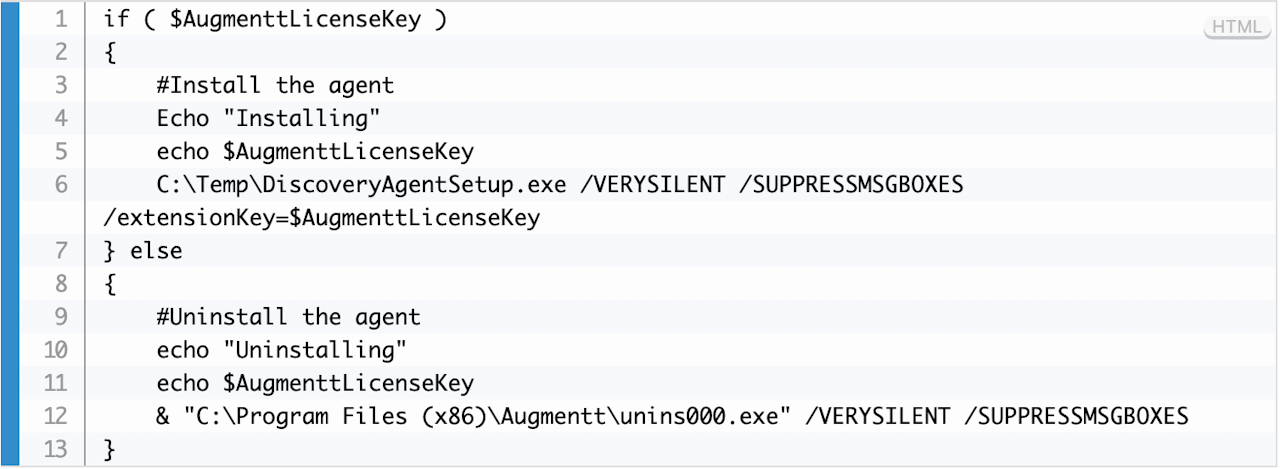Screen dimensions: 1280x469
Task: Click line number 12 in the gutter
Action: point(56,416)
